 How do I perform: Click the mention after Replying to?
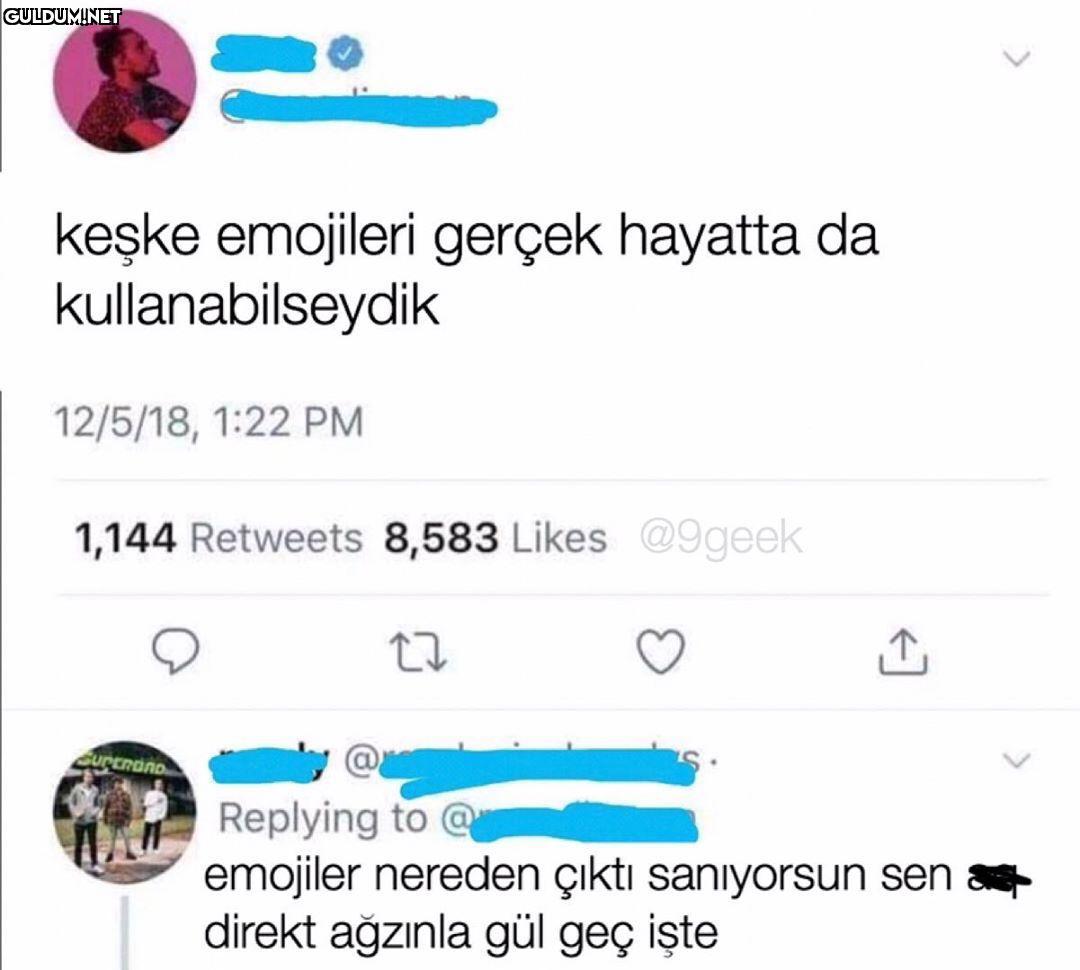(x=569, y=821)
